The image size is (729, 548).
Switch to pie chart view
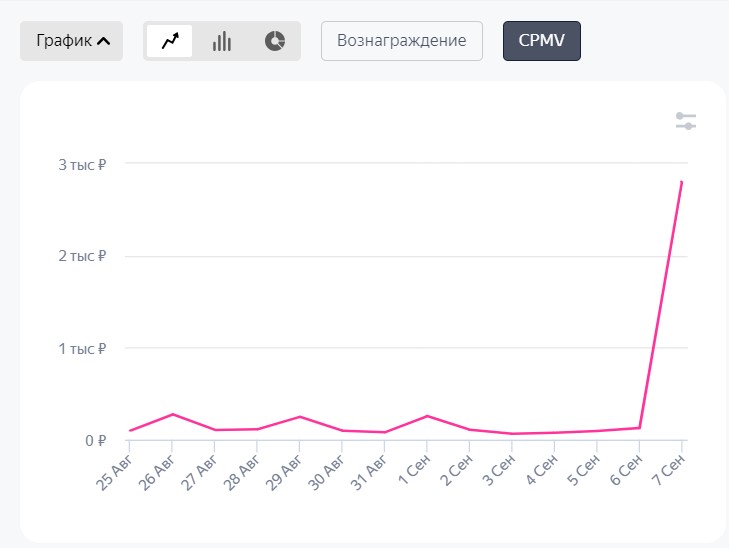(x=275, y=41)
